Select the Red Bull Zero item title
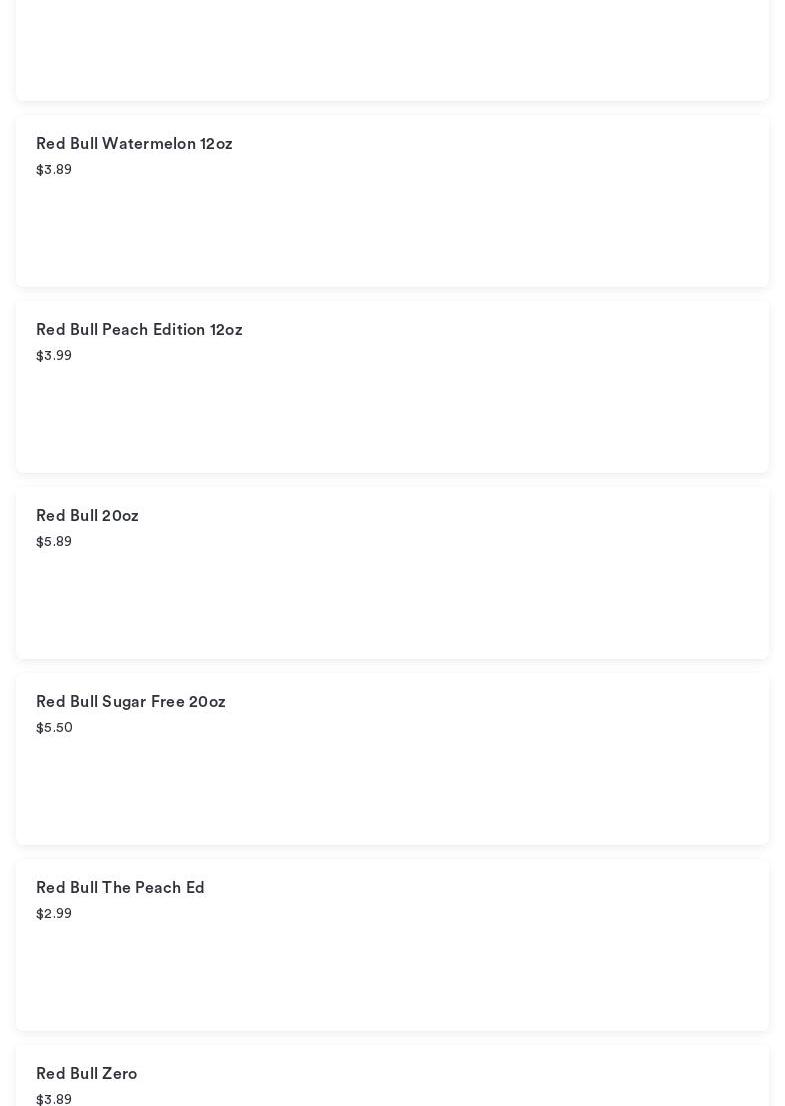The image size is (785, 1106). pos(86,1074)
